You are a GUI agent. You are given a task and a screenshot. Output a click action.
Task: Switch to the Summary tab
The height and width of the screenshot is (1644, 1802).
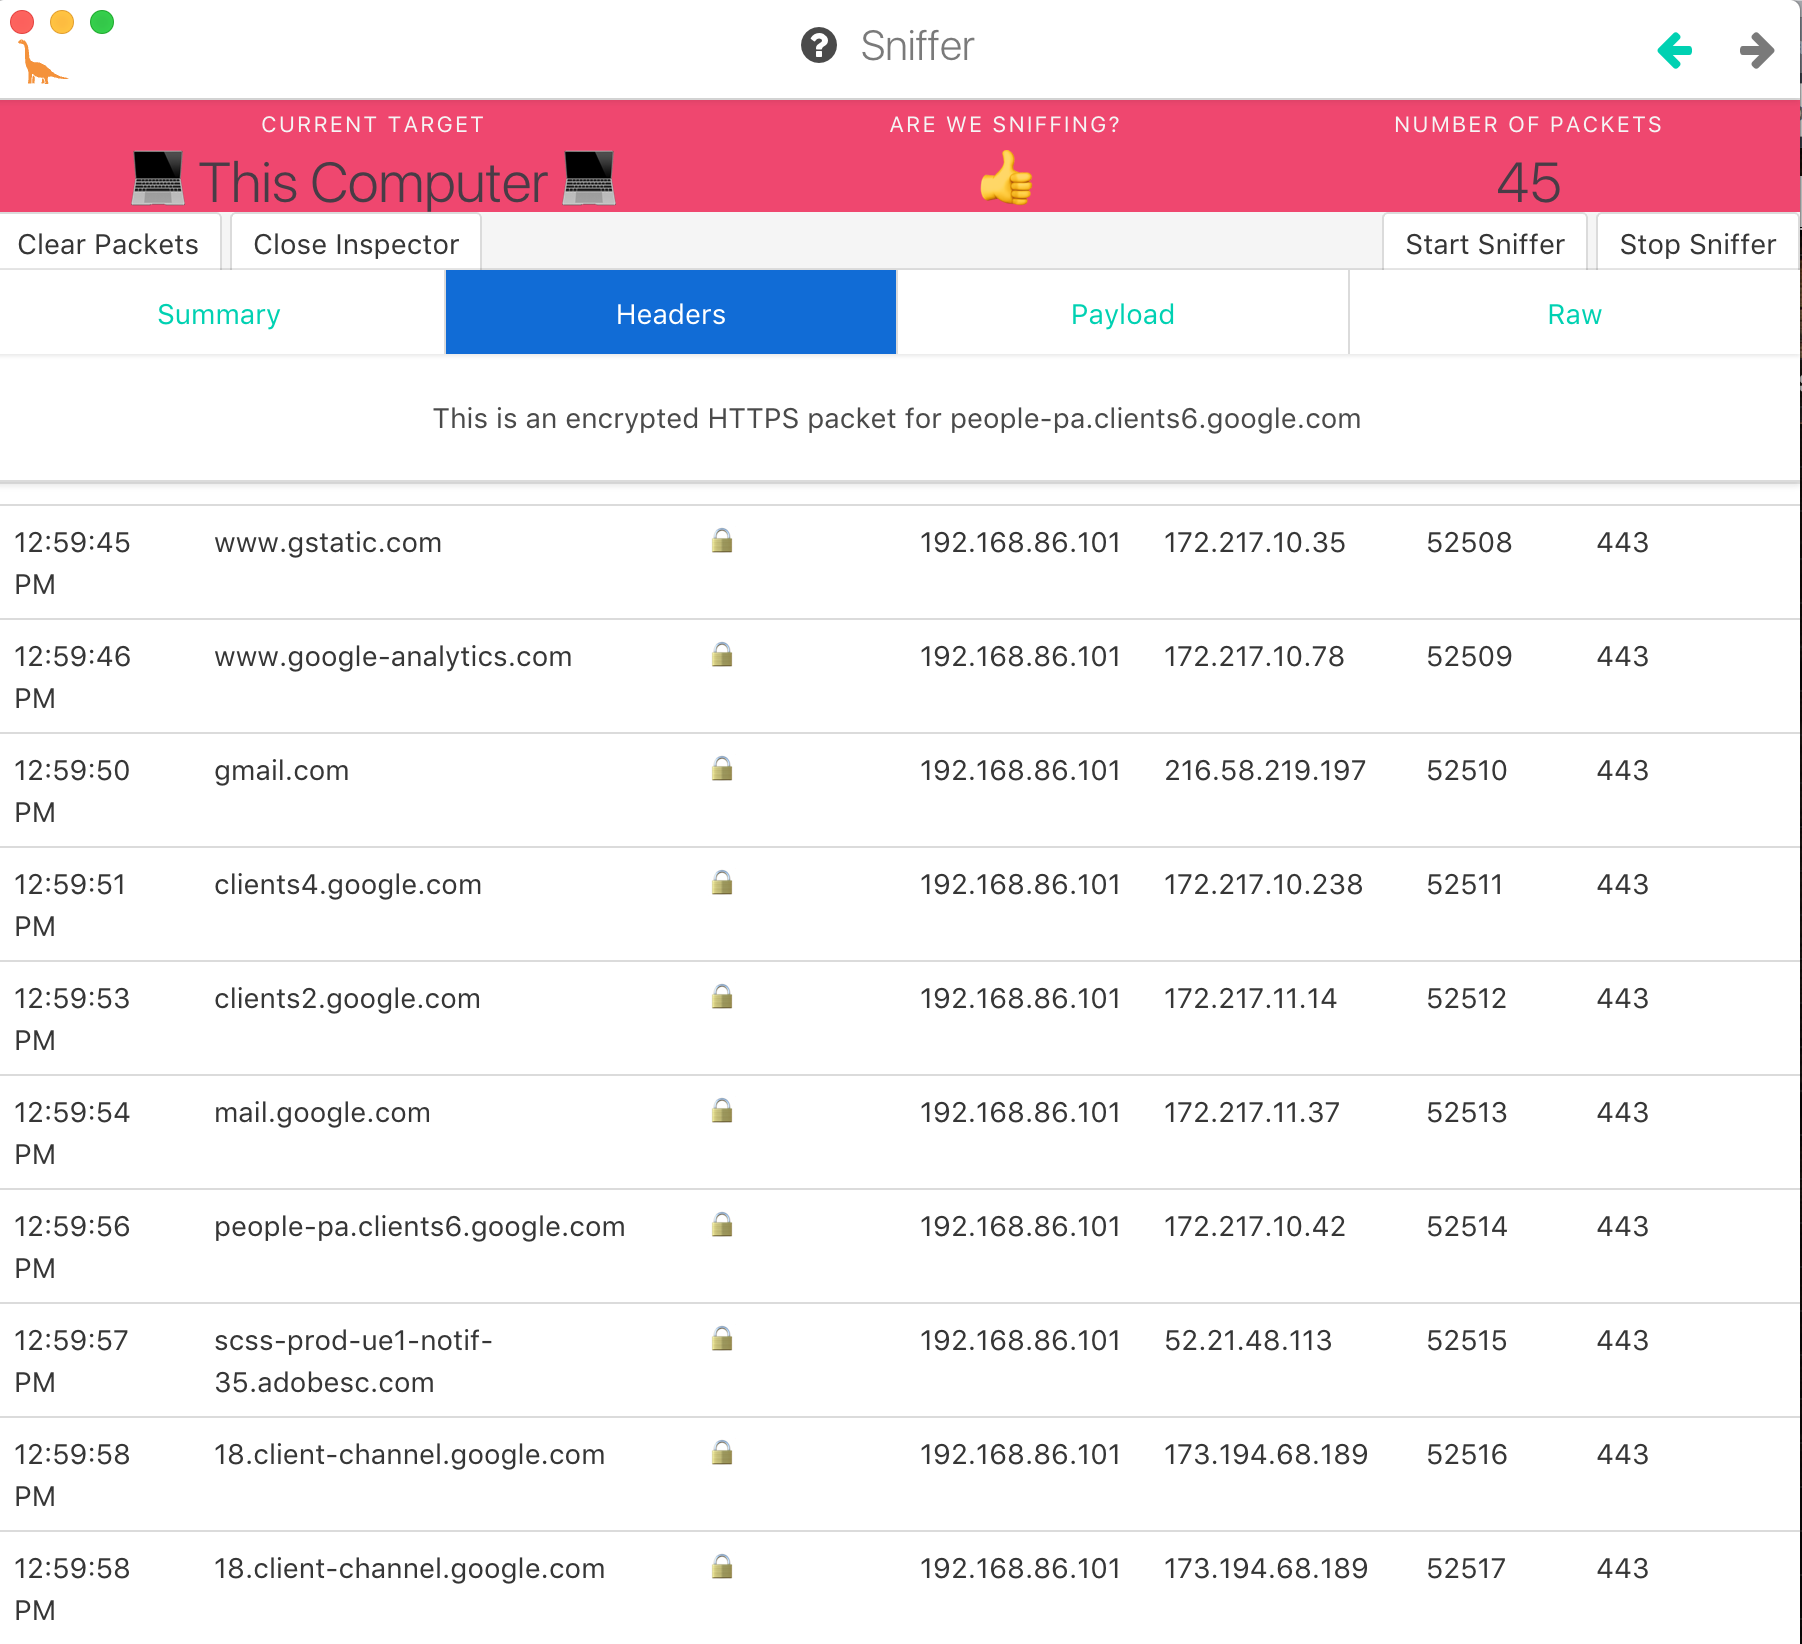pyautogui.click(x=219, y=314)
